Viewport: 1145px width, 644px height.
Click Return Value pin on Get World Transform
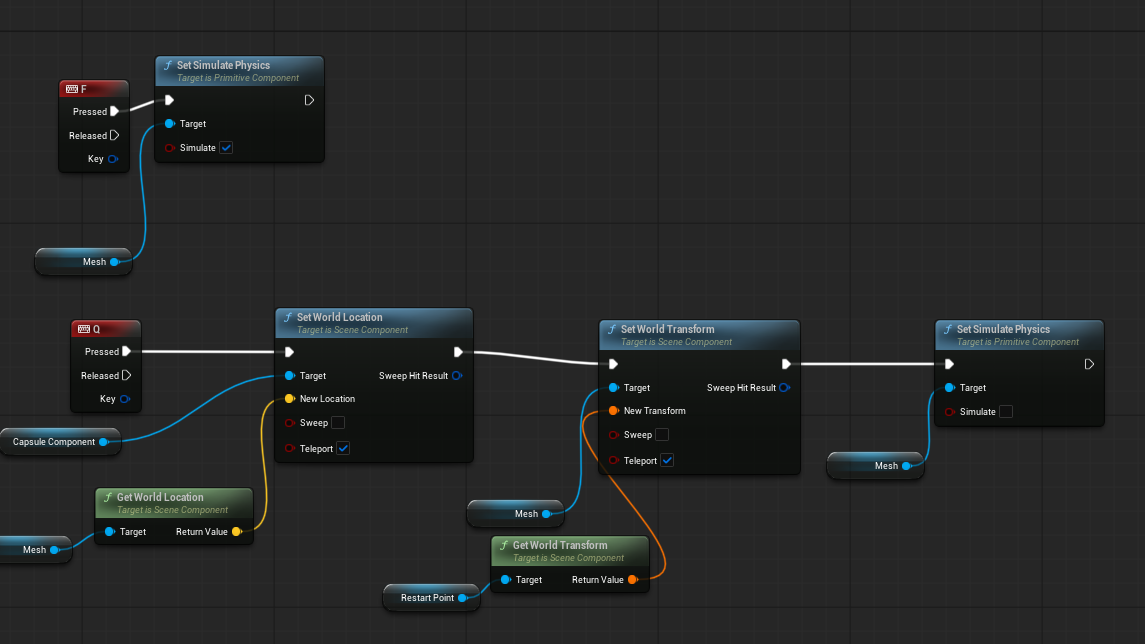point(633,580)
